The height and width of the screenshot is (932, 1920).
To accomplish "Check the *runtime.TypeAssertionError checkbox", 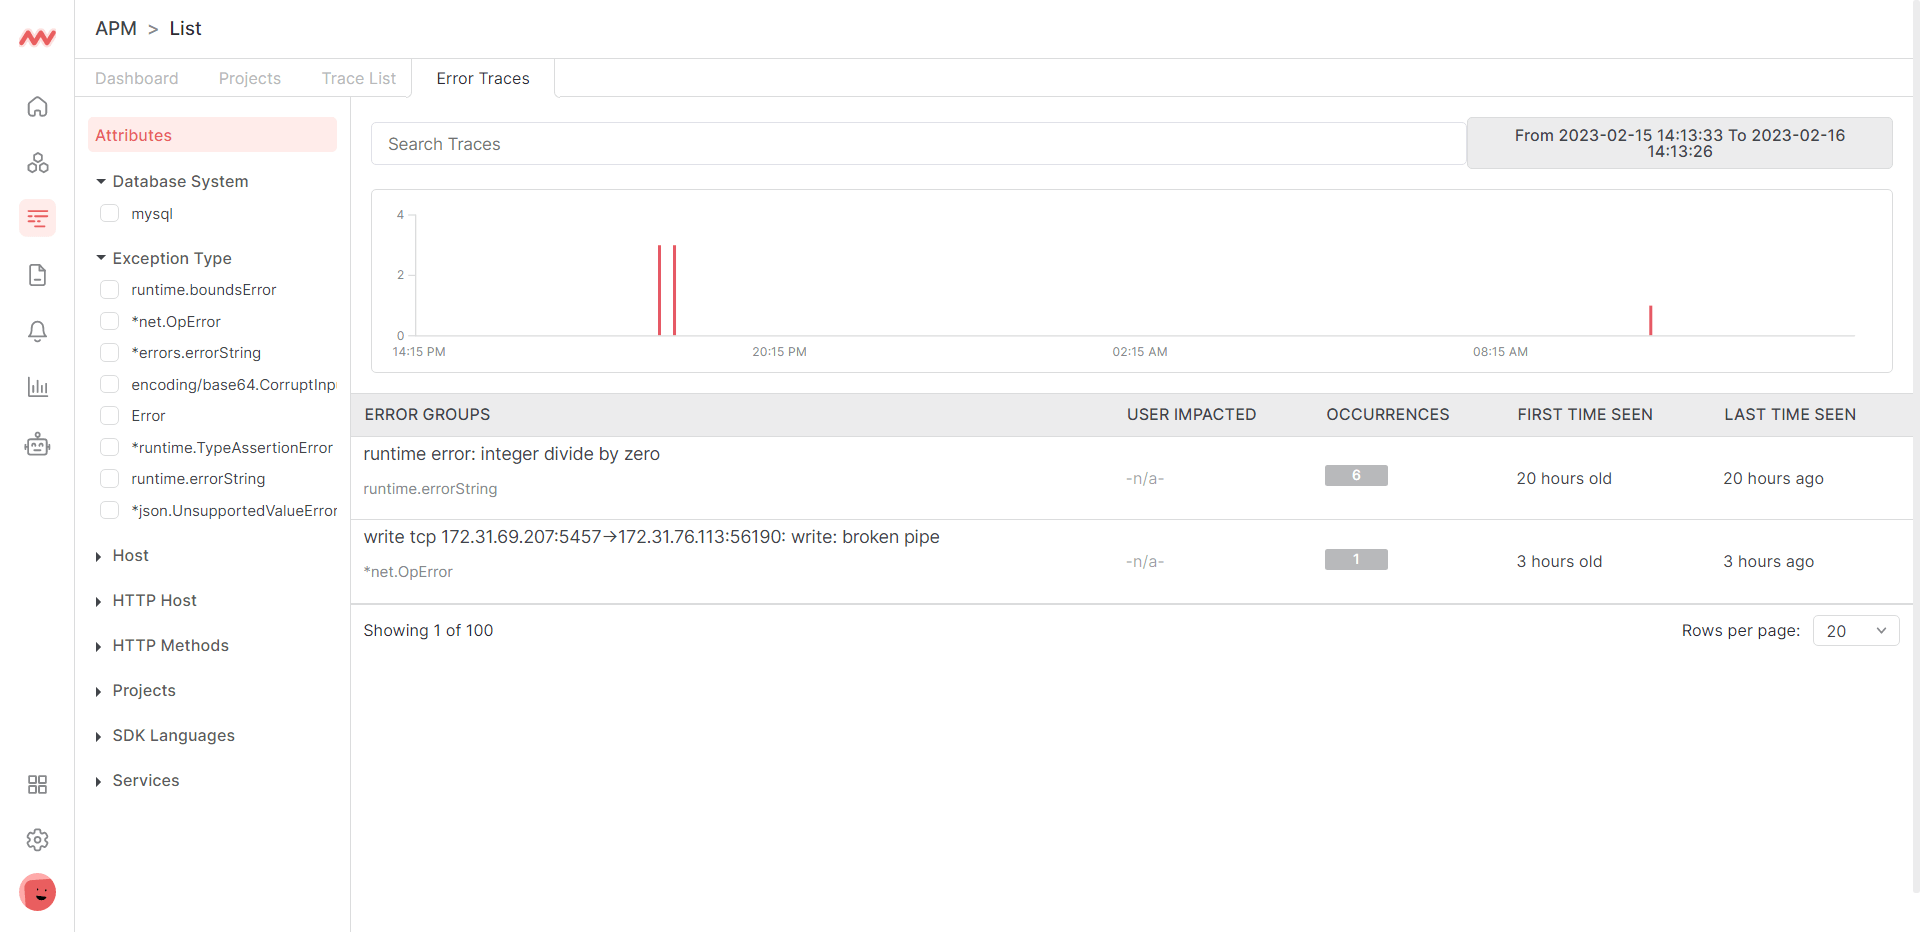I will 110,447.
